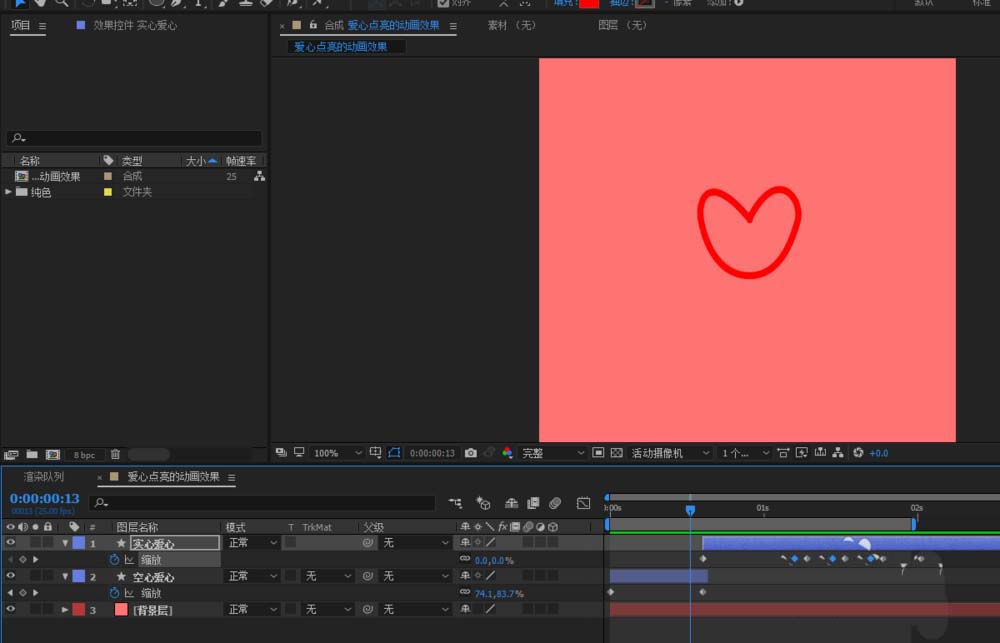Click the snapshot camera icon in viewer

coord(471,453)
